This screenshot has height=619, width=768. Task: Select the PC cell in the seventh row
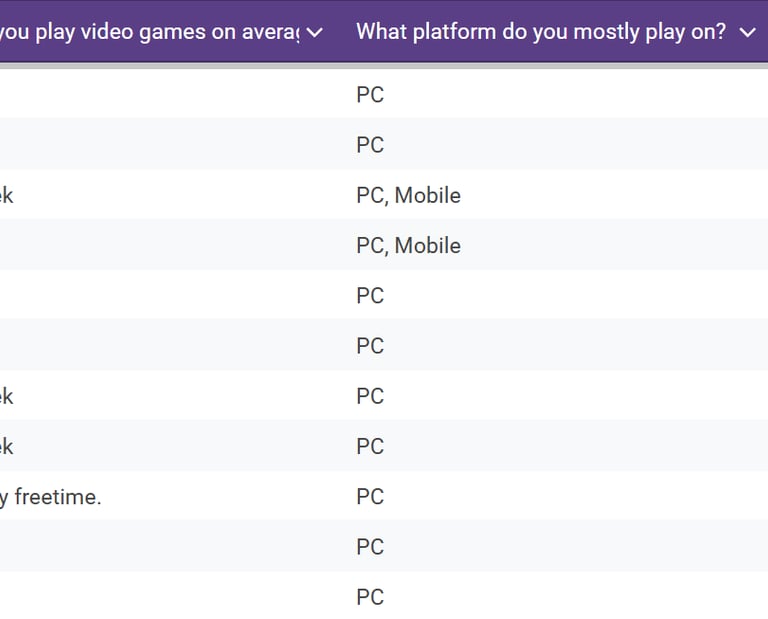[370, 396]
